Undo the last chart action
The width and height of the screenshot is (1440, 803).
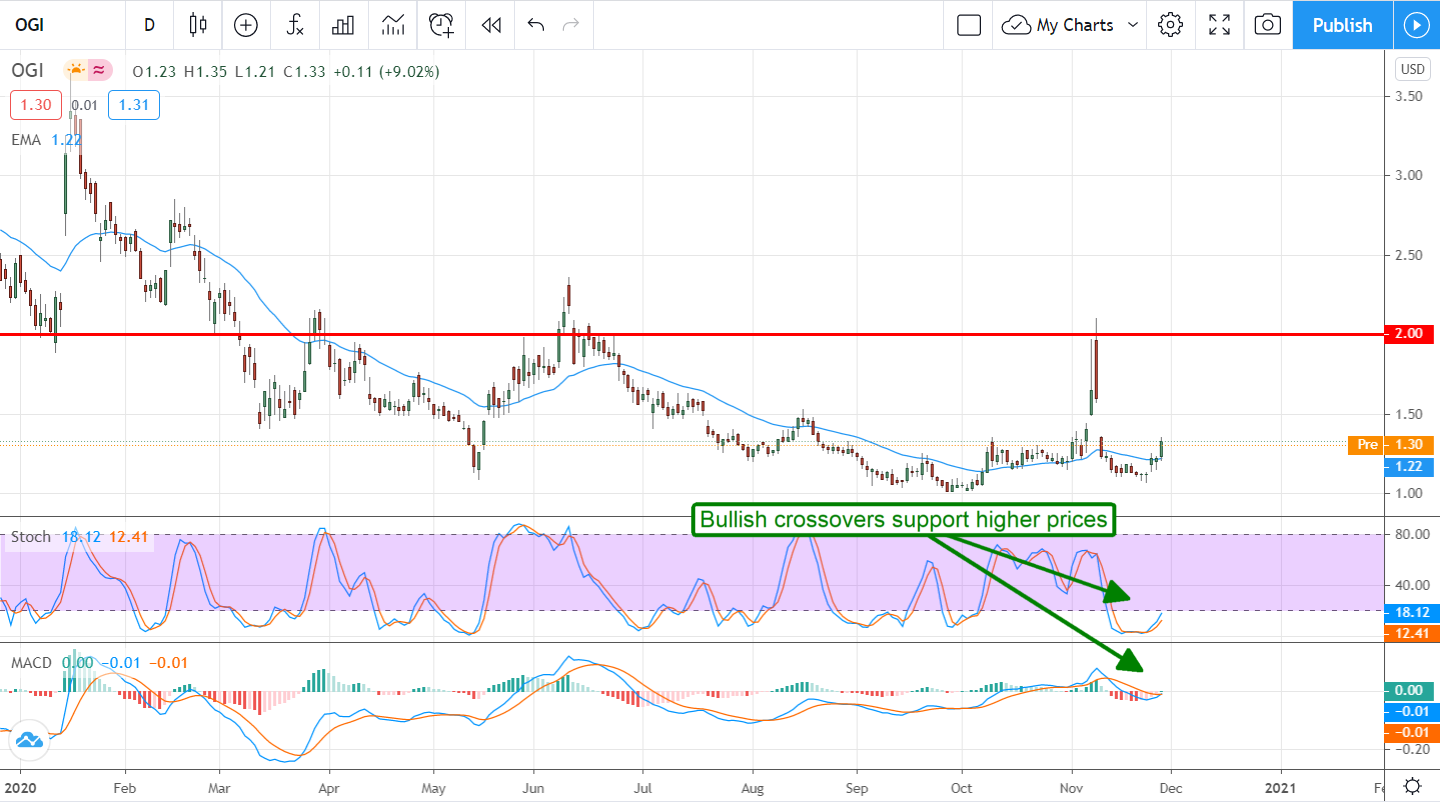coord(536,25)
